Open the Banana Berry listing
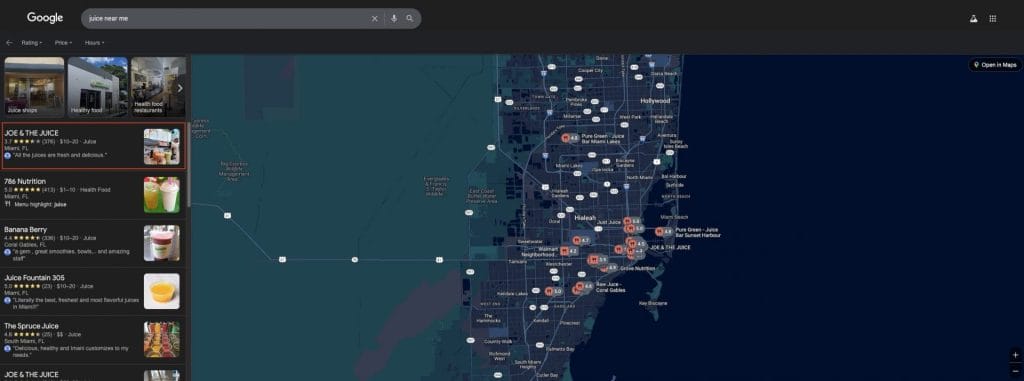This screenshot has height=381, width=1024. point(93,242)
